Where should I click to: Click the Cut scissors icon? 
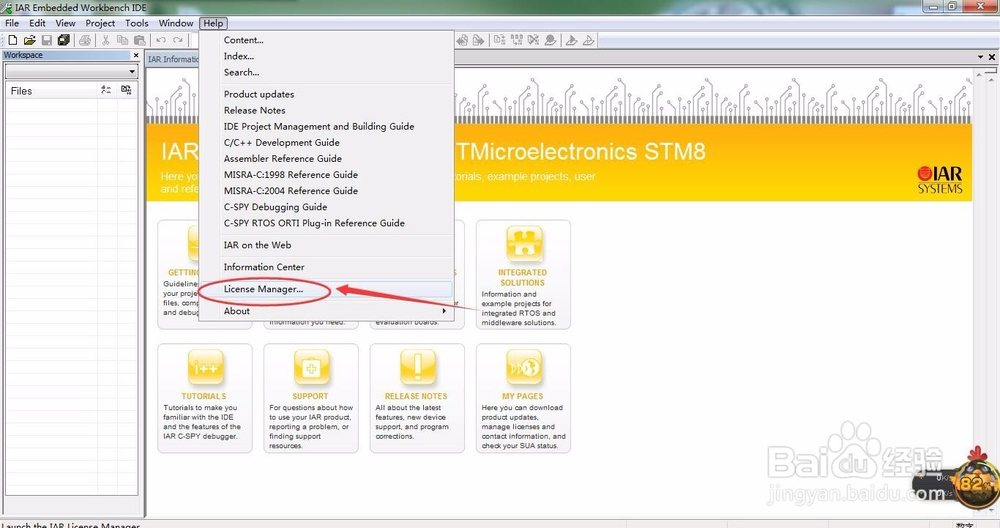[106, 40]
